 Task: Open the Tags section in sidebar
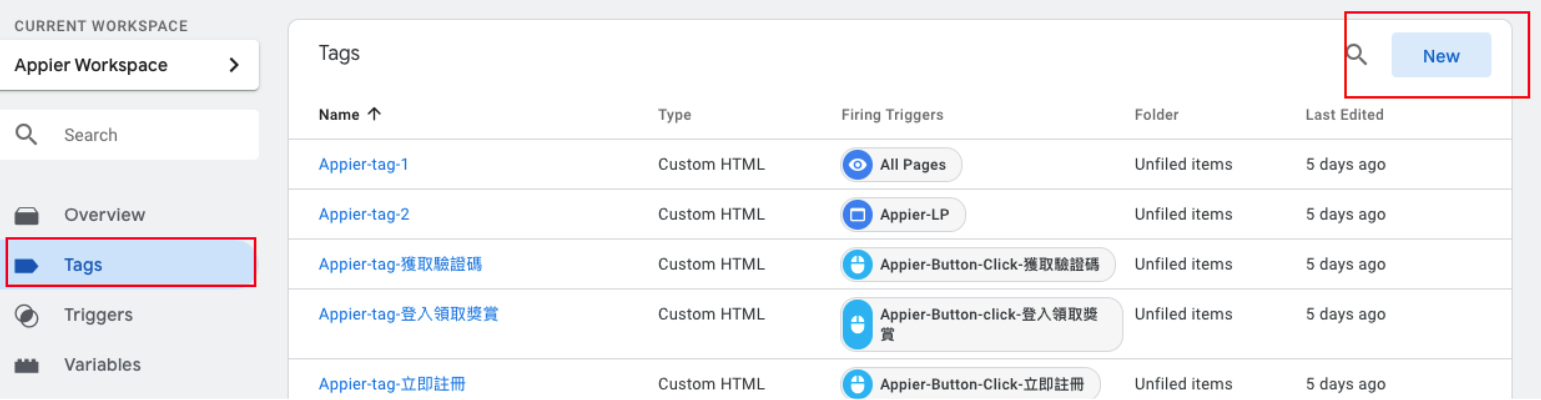pyautogui.click(x=83, y=265)
